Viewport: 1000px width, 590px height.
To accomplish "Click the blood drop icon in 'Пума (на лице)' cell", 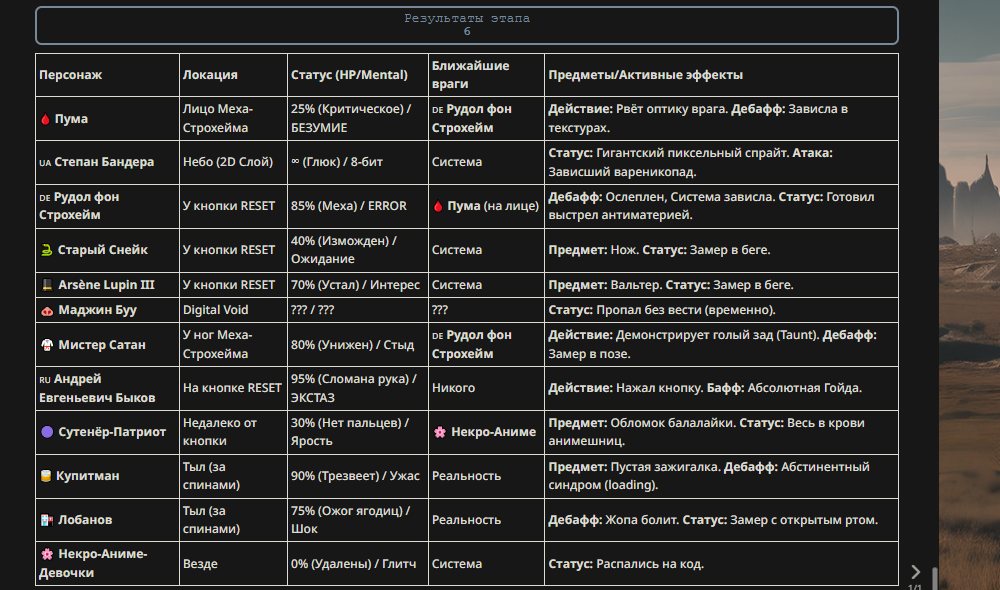I will [x=438, y=207].
